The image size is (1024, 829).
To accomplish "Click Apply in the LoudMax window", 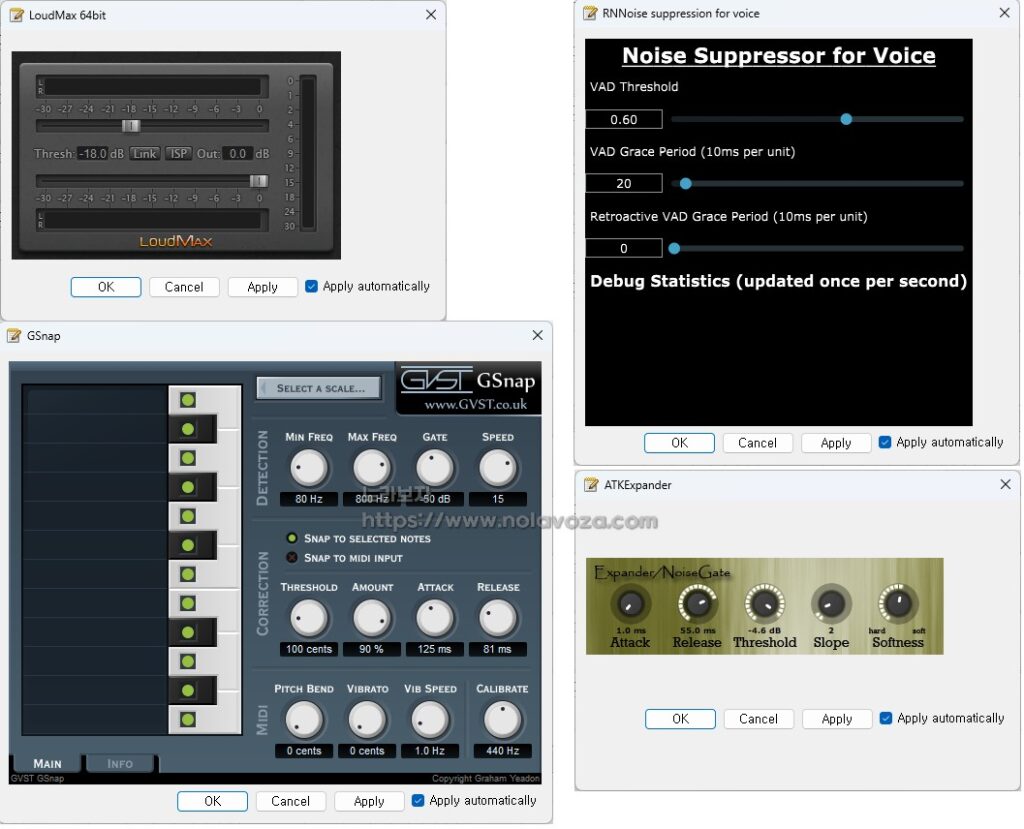I will (263, 287).
